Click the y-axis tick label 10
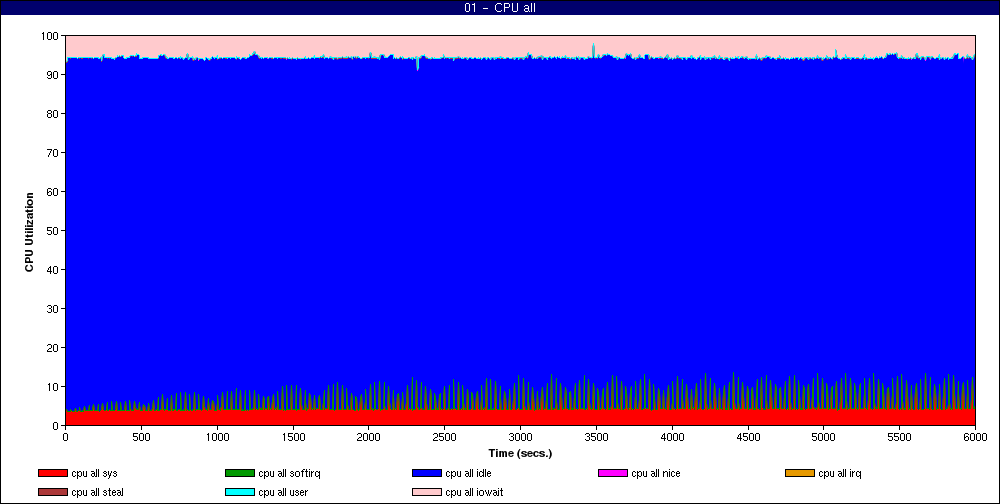 53,387
